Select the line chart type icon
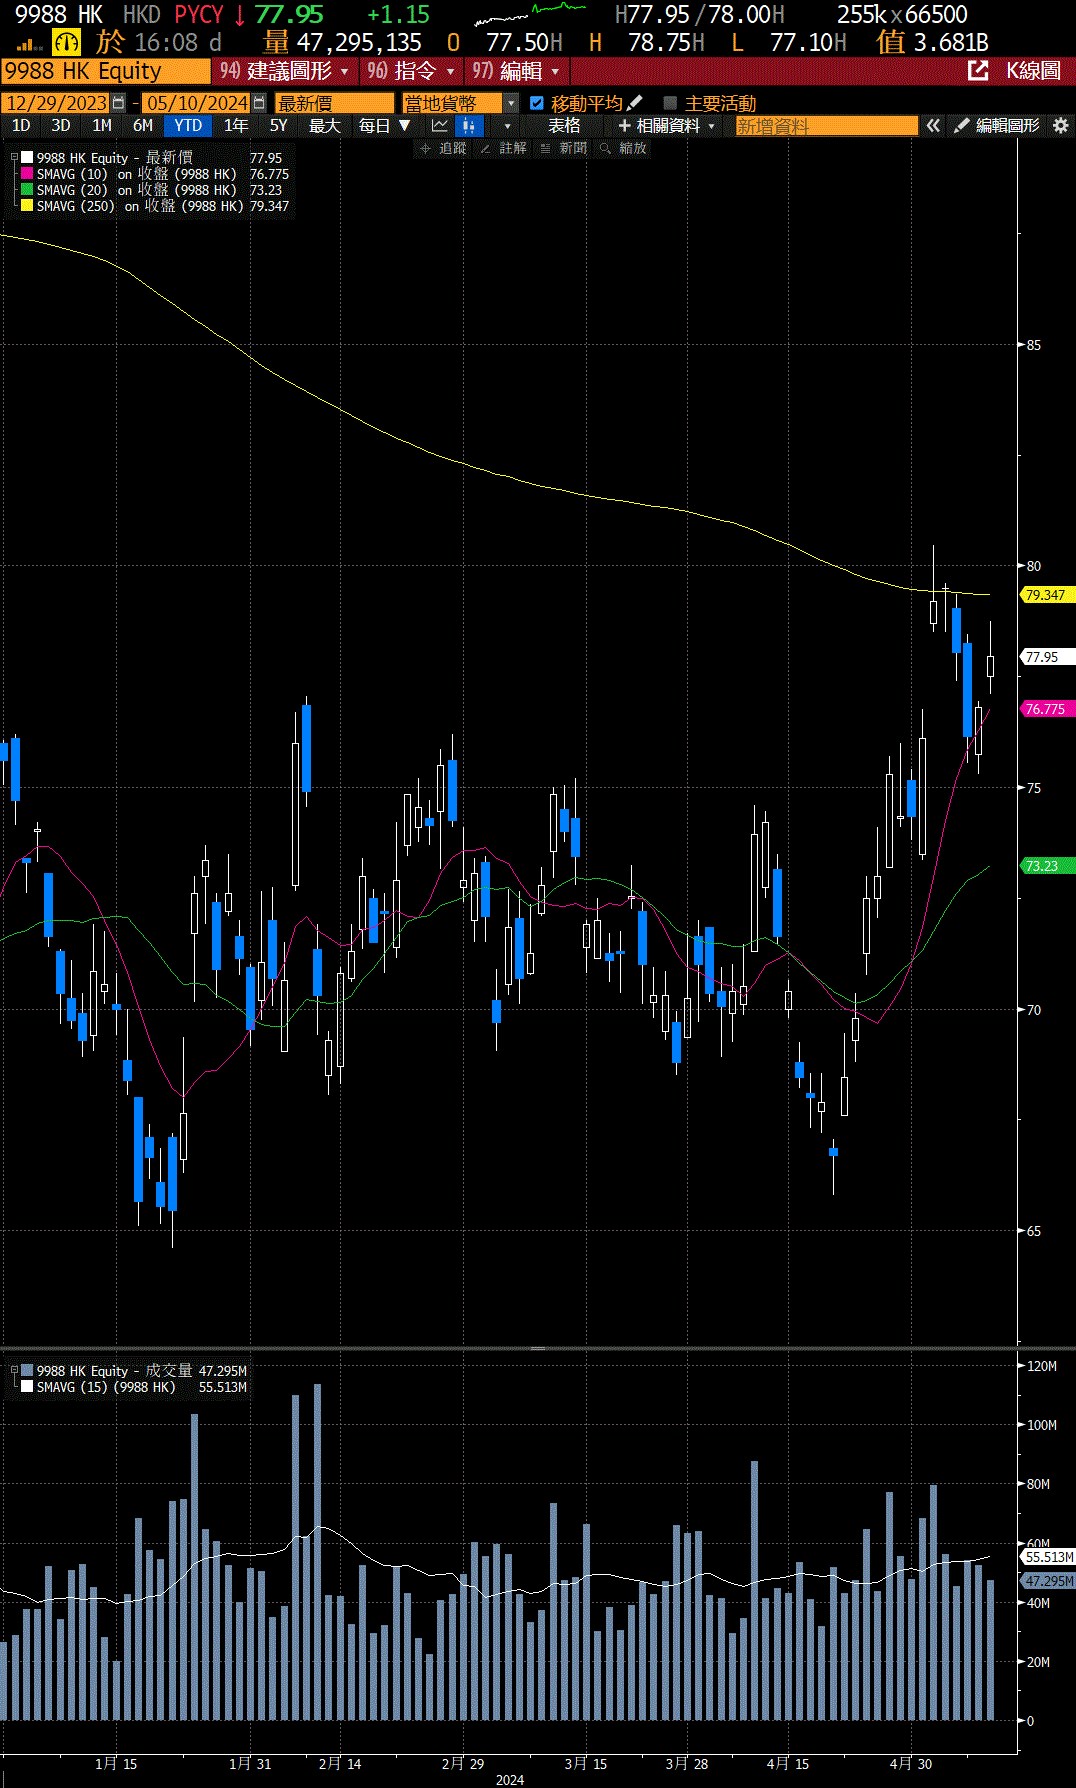This screenshot has width=1076, height=1788. click(x=439, y=126)
